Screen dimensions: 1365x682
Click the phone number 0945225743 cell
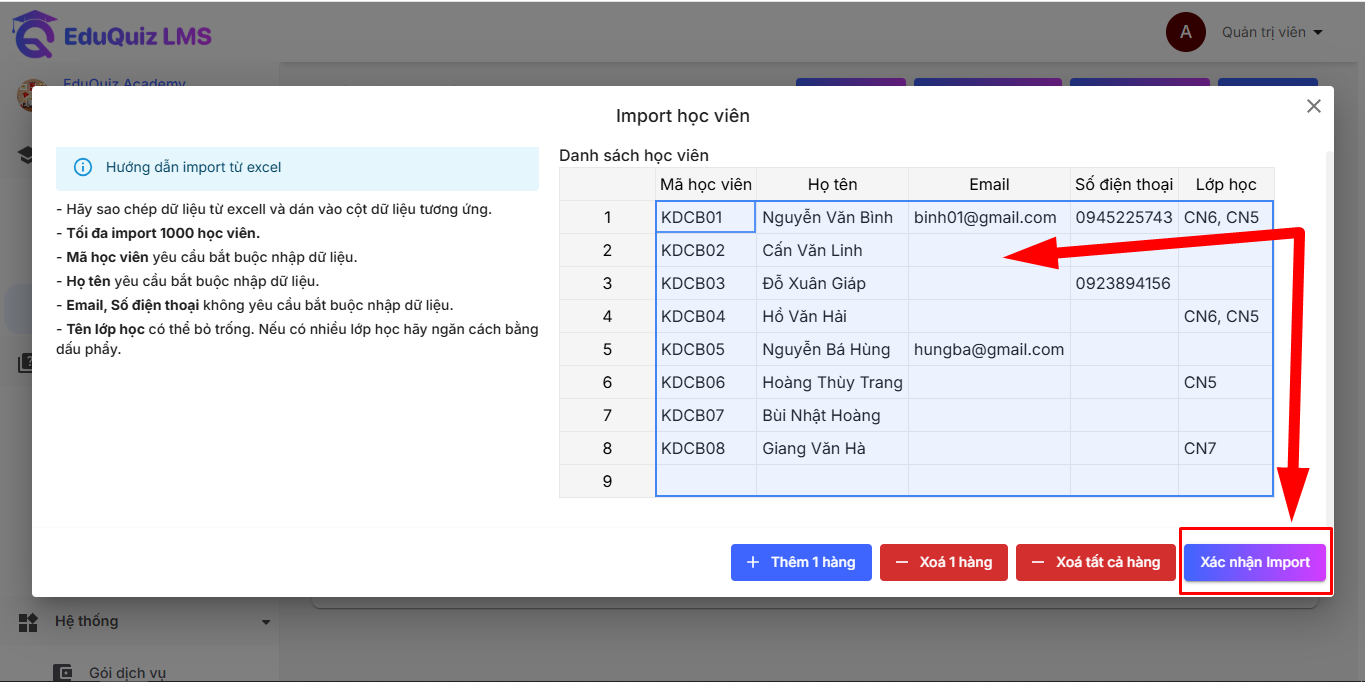(1124, 217)
